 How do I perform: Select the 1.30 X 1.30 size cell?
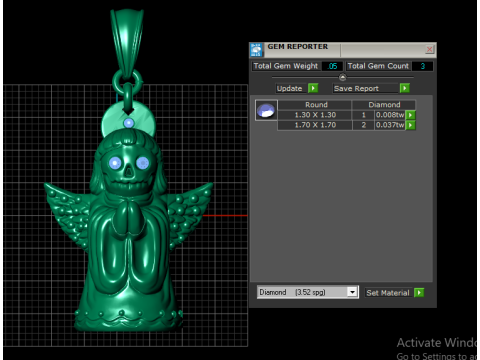[x=315, y=115]
